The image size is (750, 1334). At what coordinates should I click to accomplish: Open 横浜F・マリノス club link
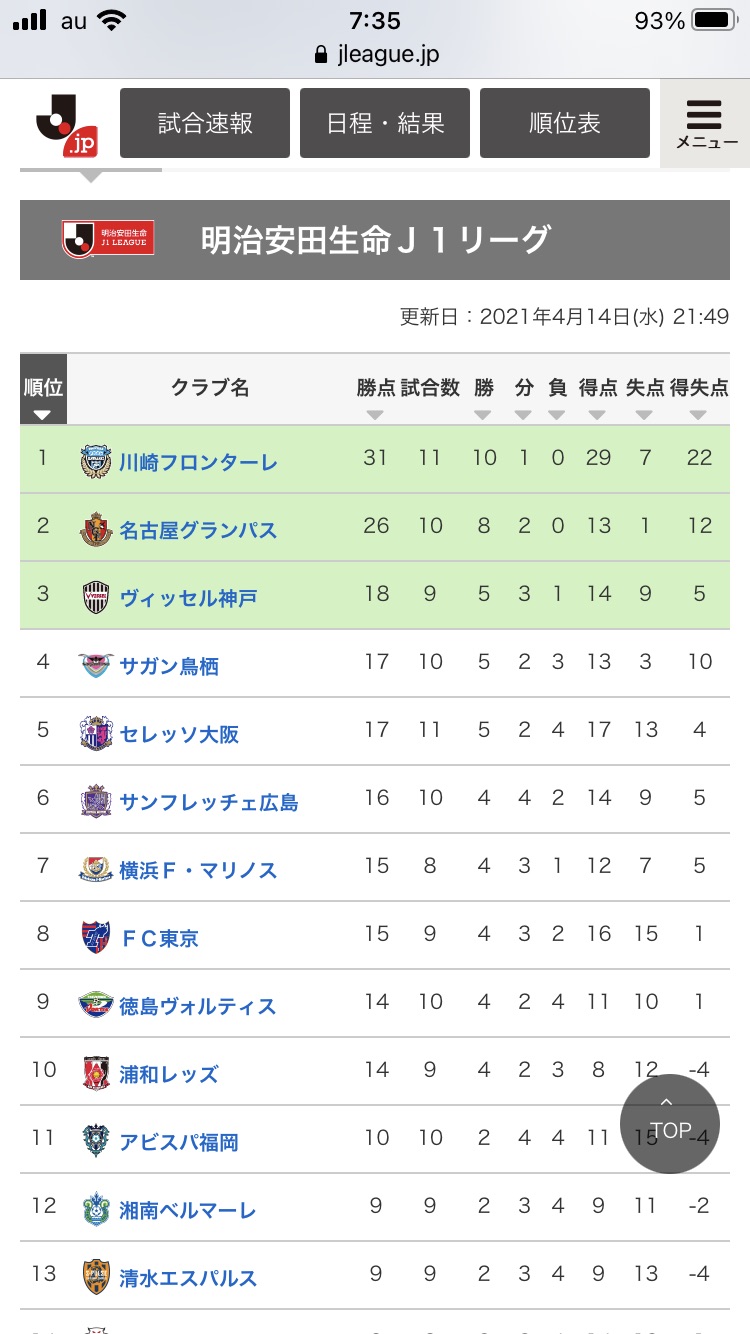tap(198, 870)
